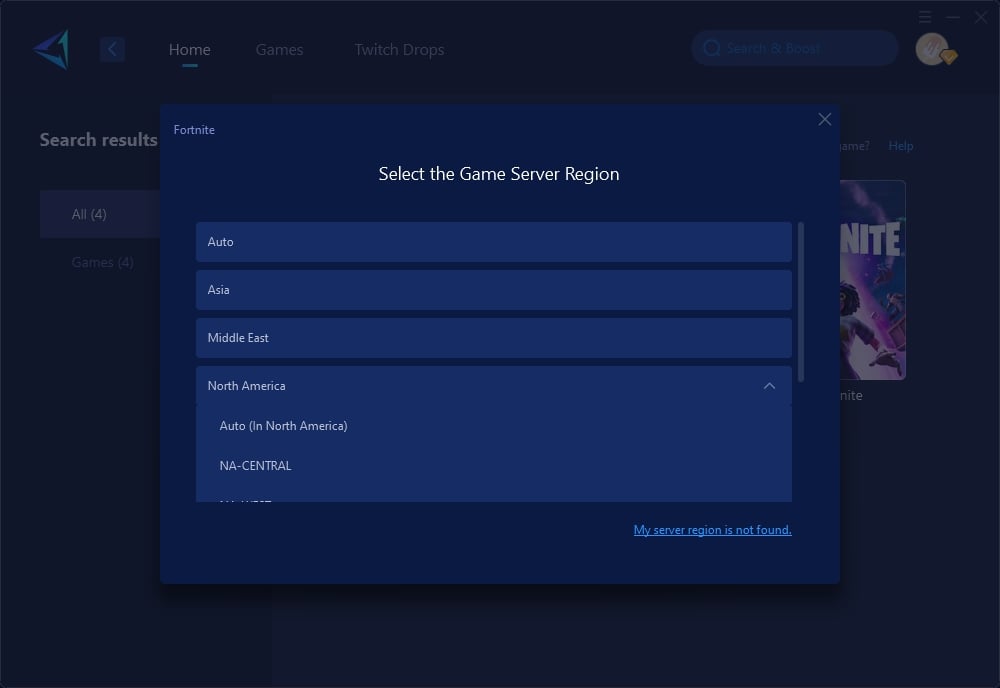
Task: Collapse the North America region chevron
Action: [769, 386]
